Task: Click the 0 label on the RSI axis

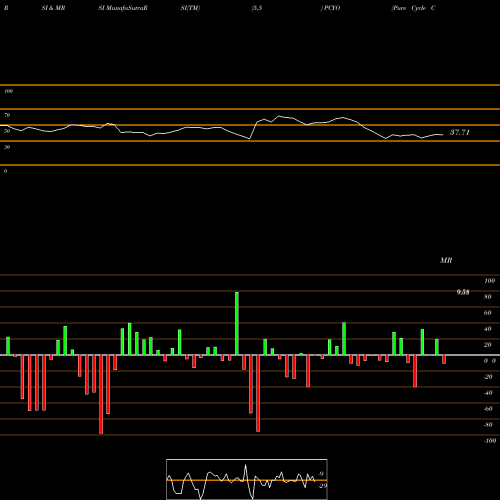Action: tap(5, 171)
